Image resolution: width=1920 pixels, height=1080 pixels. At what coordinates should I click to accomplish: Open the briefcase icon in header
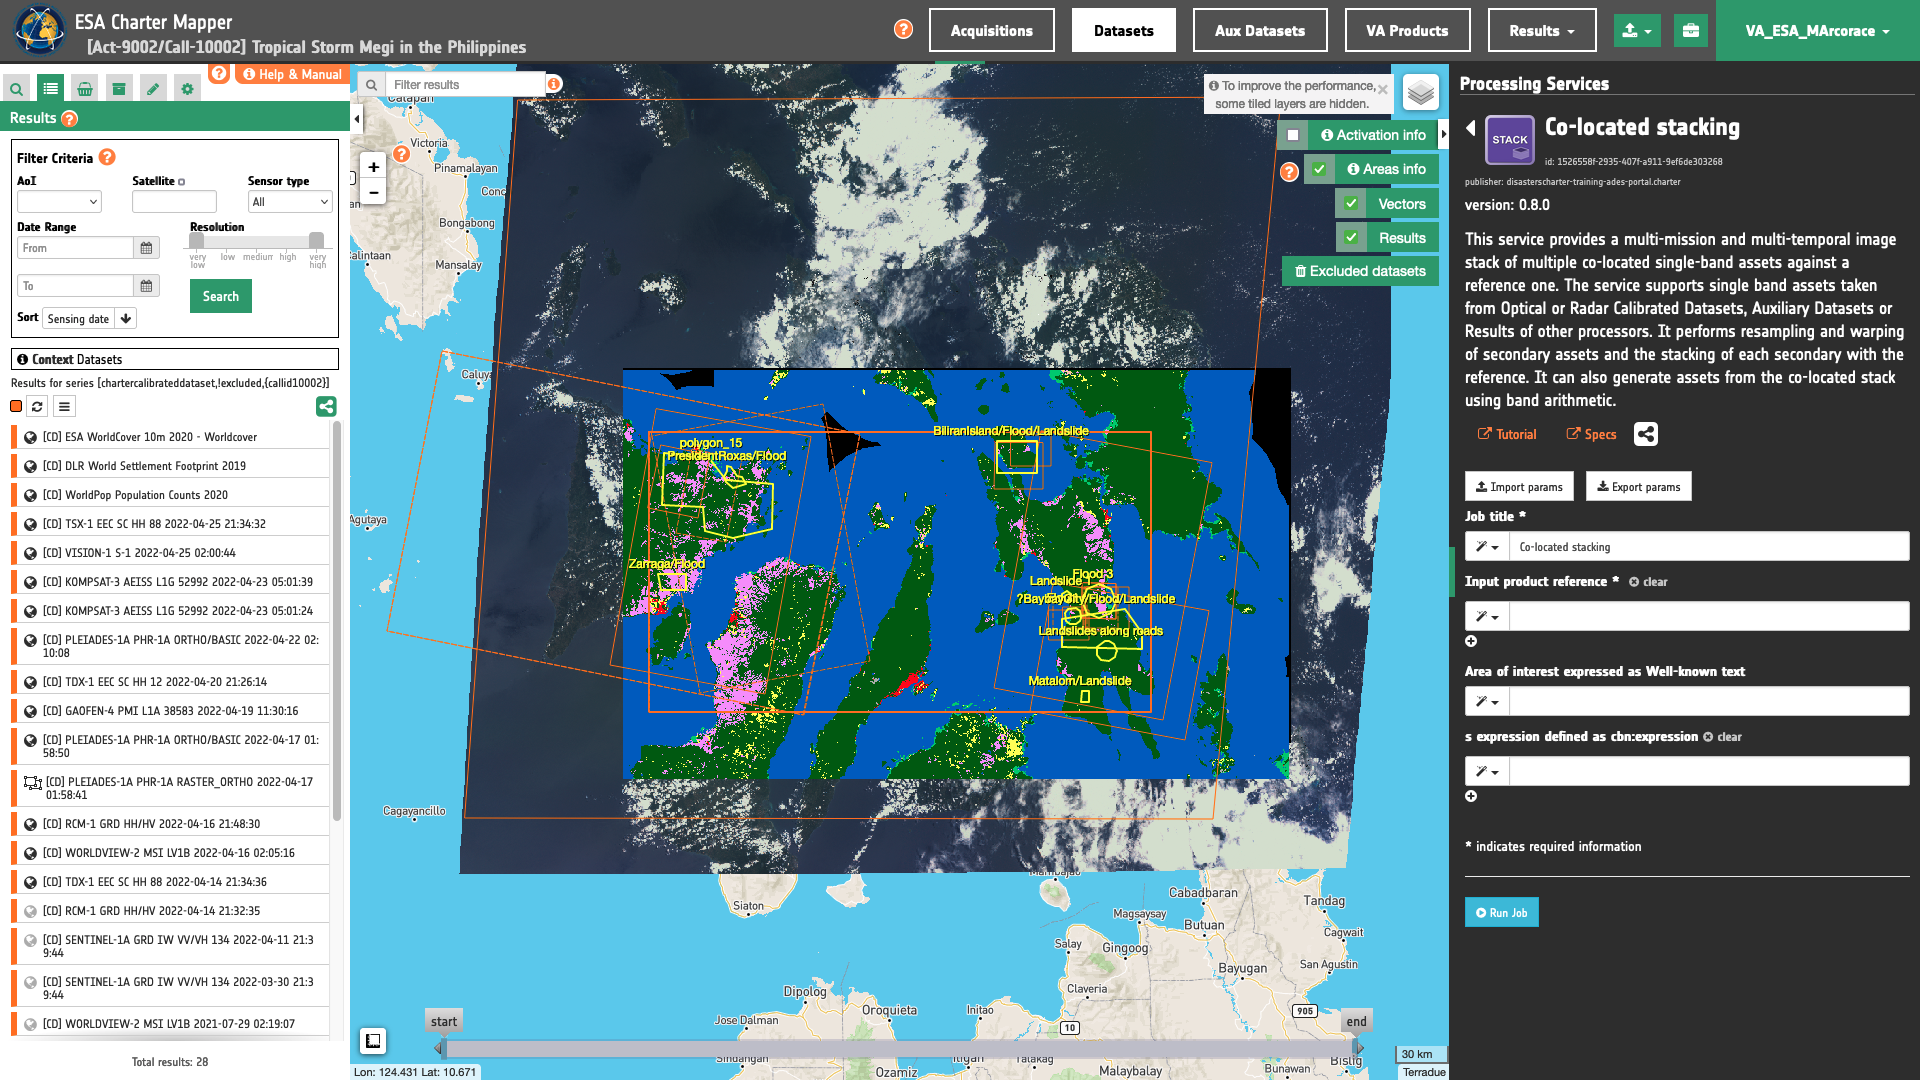1691,31
